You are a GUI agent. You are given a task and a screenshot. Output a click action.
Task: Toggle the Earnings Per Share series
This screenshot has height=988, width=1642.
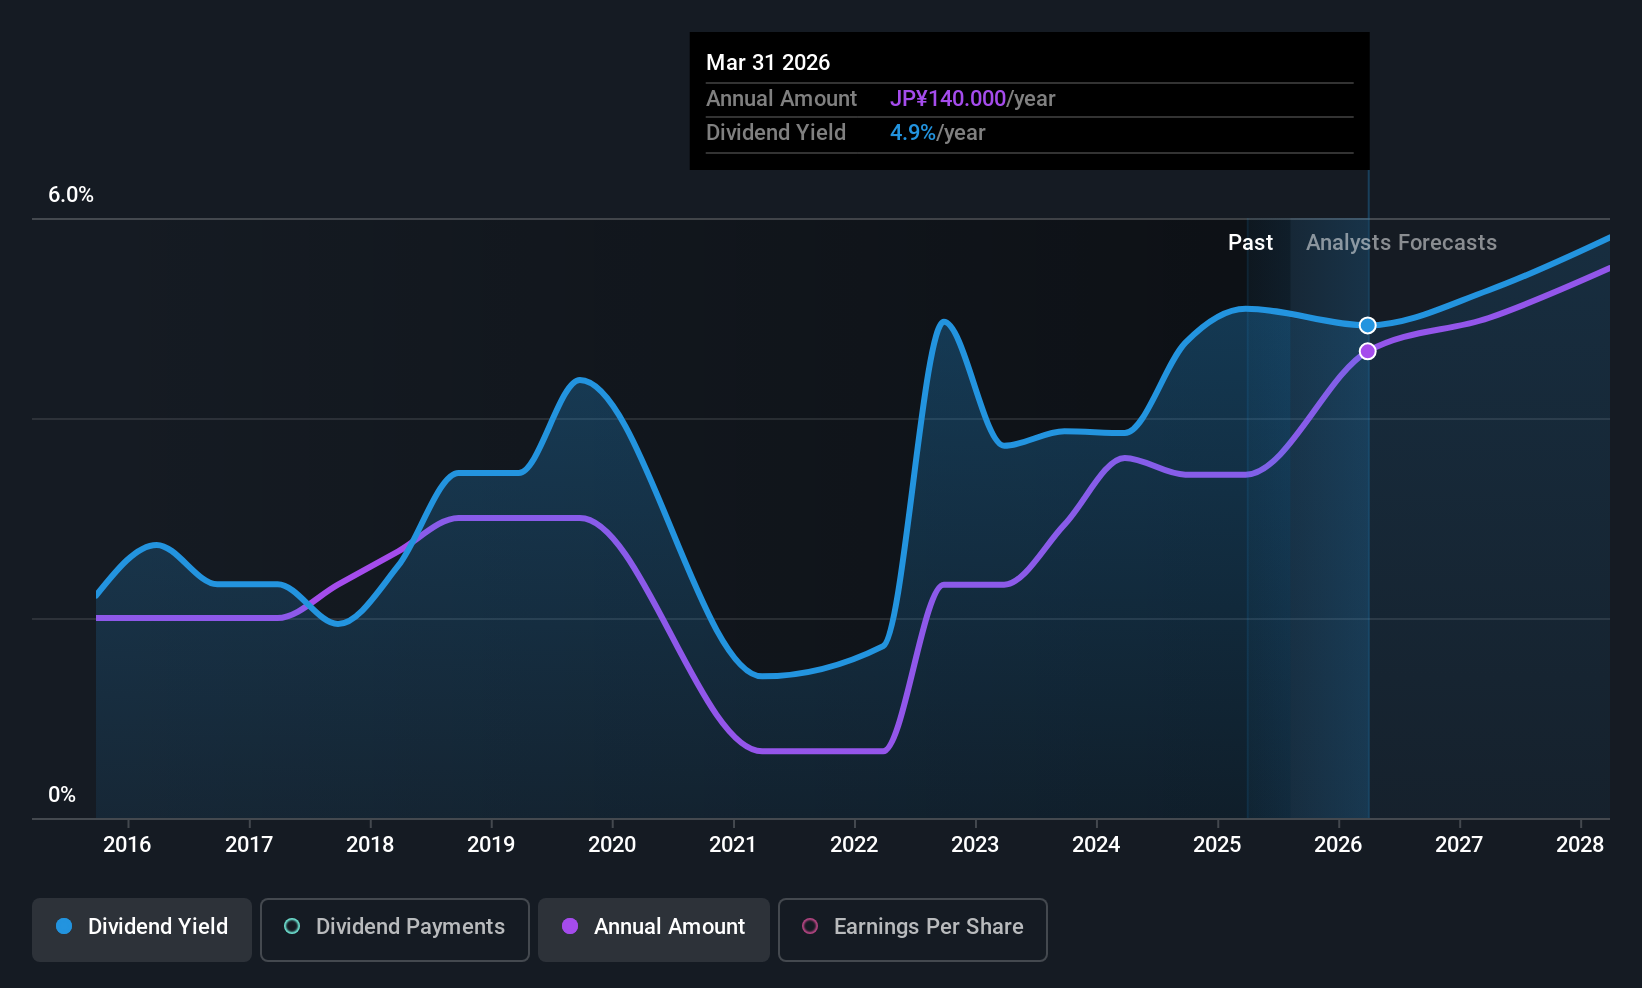click(x=913, y=930)
